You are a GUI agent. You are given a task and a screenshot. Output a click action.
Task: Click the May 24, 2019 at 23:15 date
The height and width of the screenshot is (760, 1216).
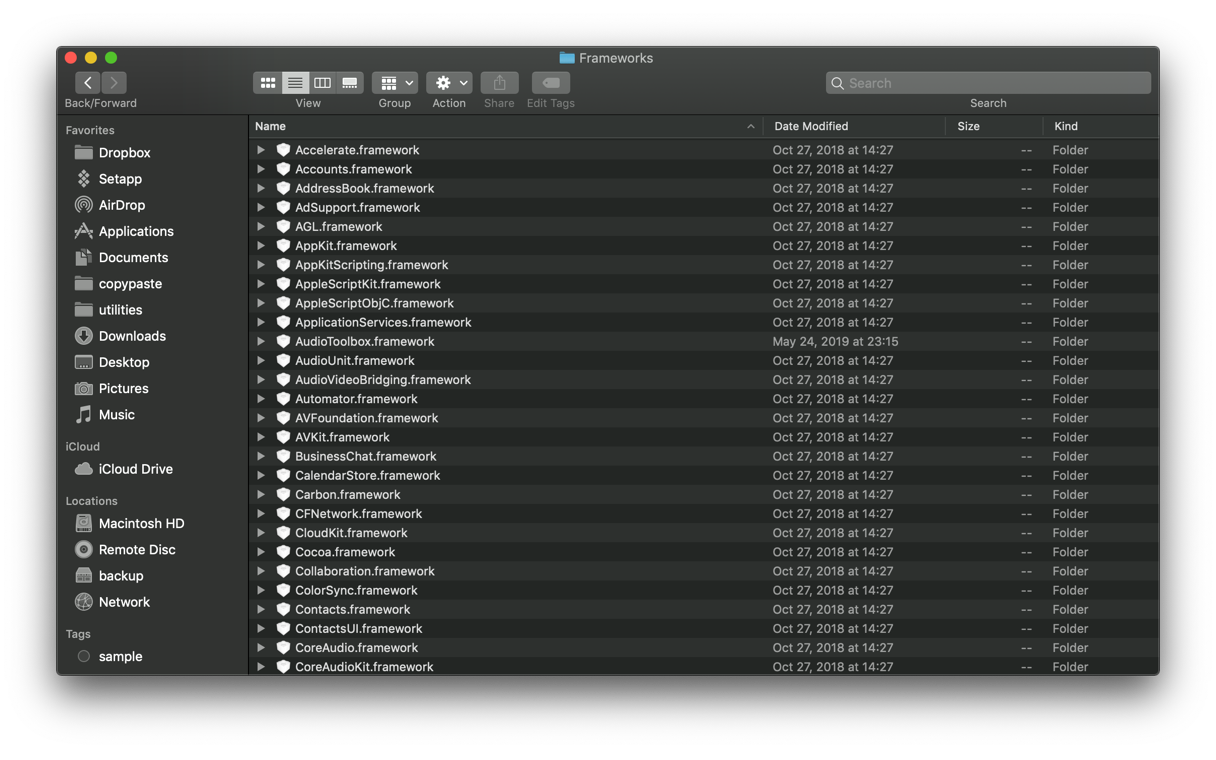pyautogui.click(x=835, y=342)
